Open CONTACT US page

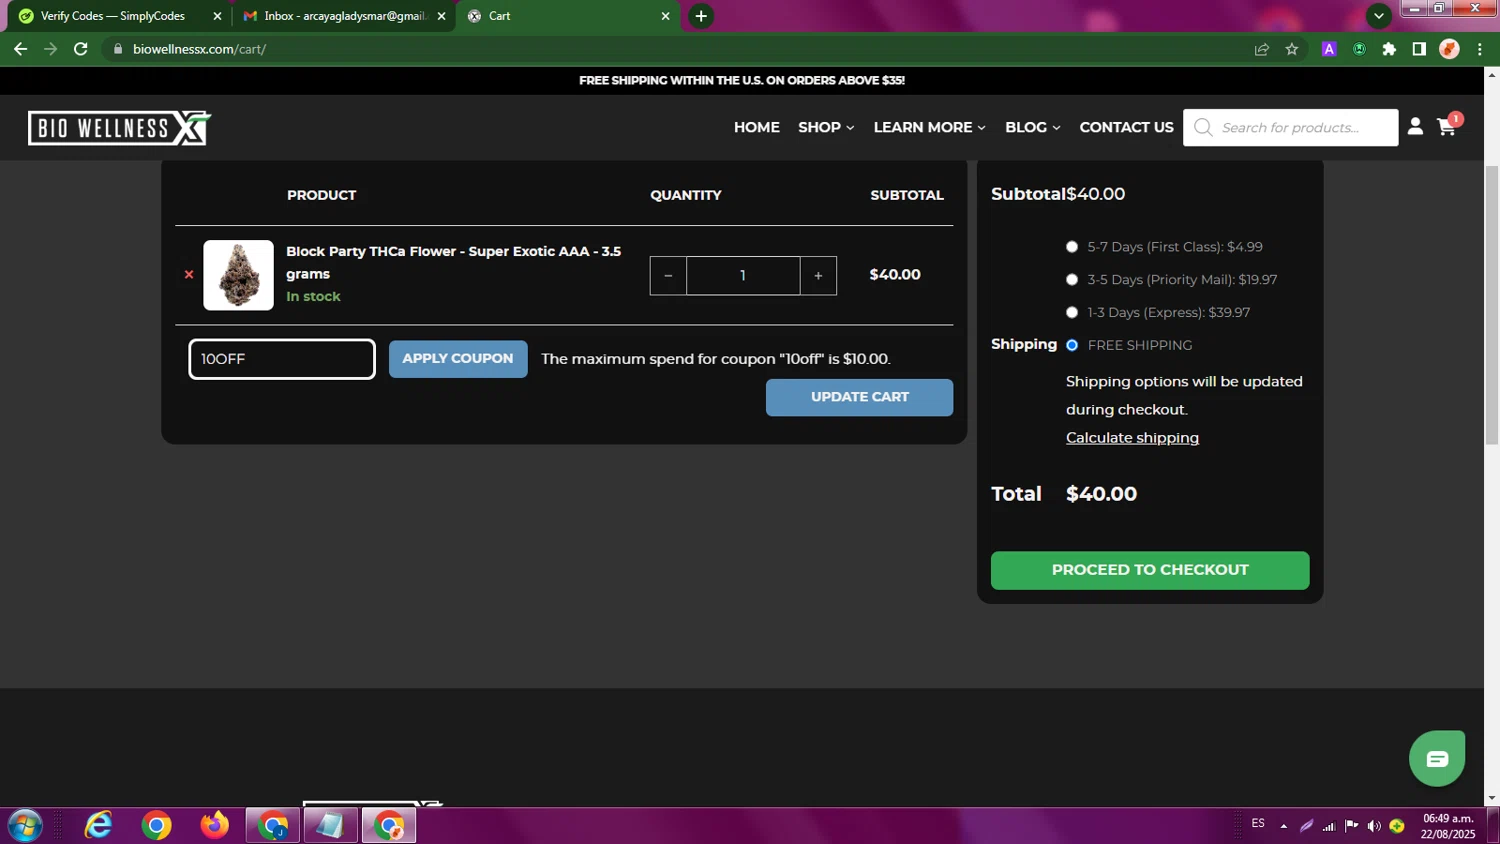1126,127
